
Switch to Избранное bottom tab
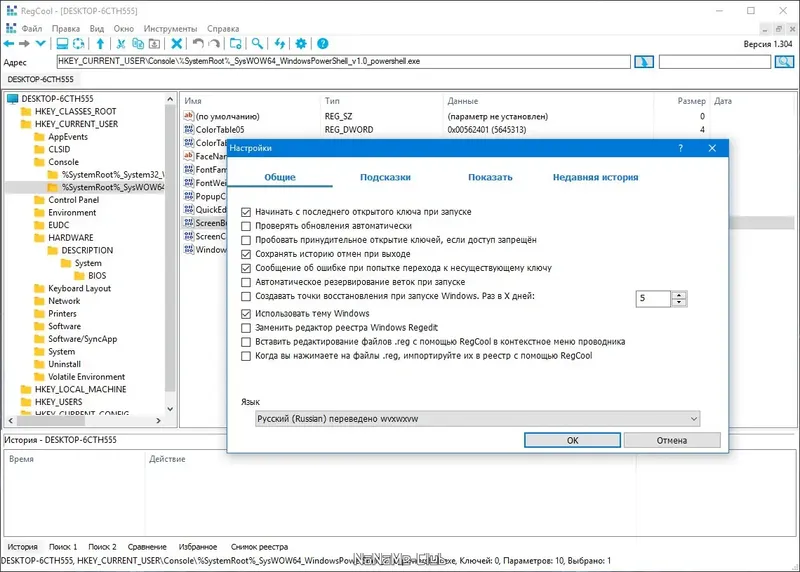point(198,546)
